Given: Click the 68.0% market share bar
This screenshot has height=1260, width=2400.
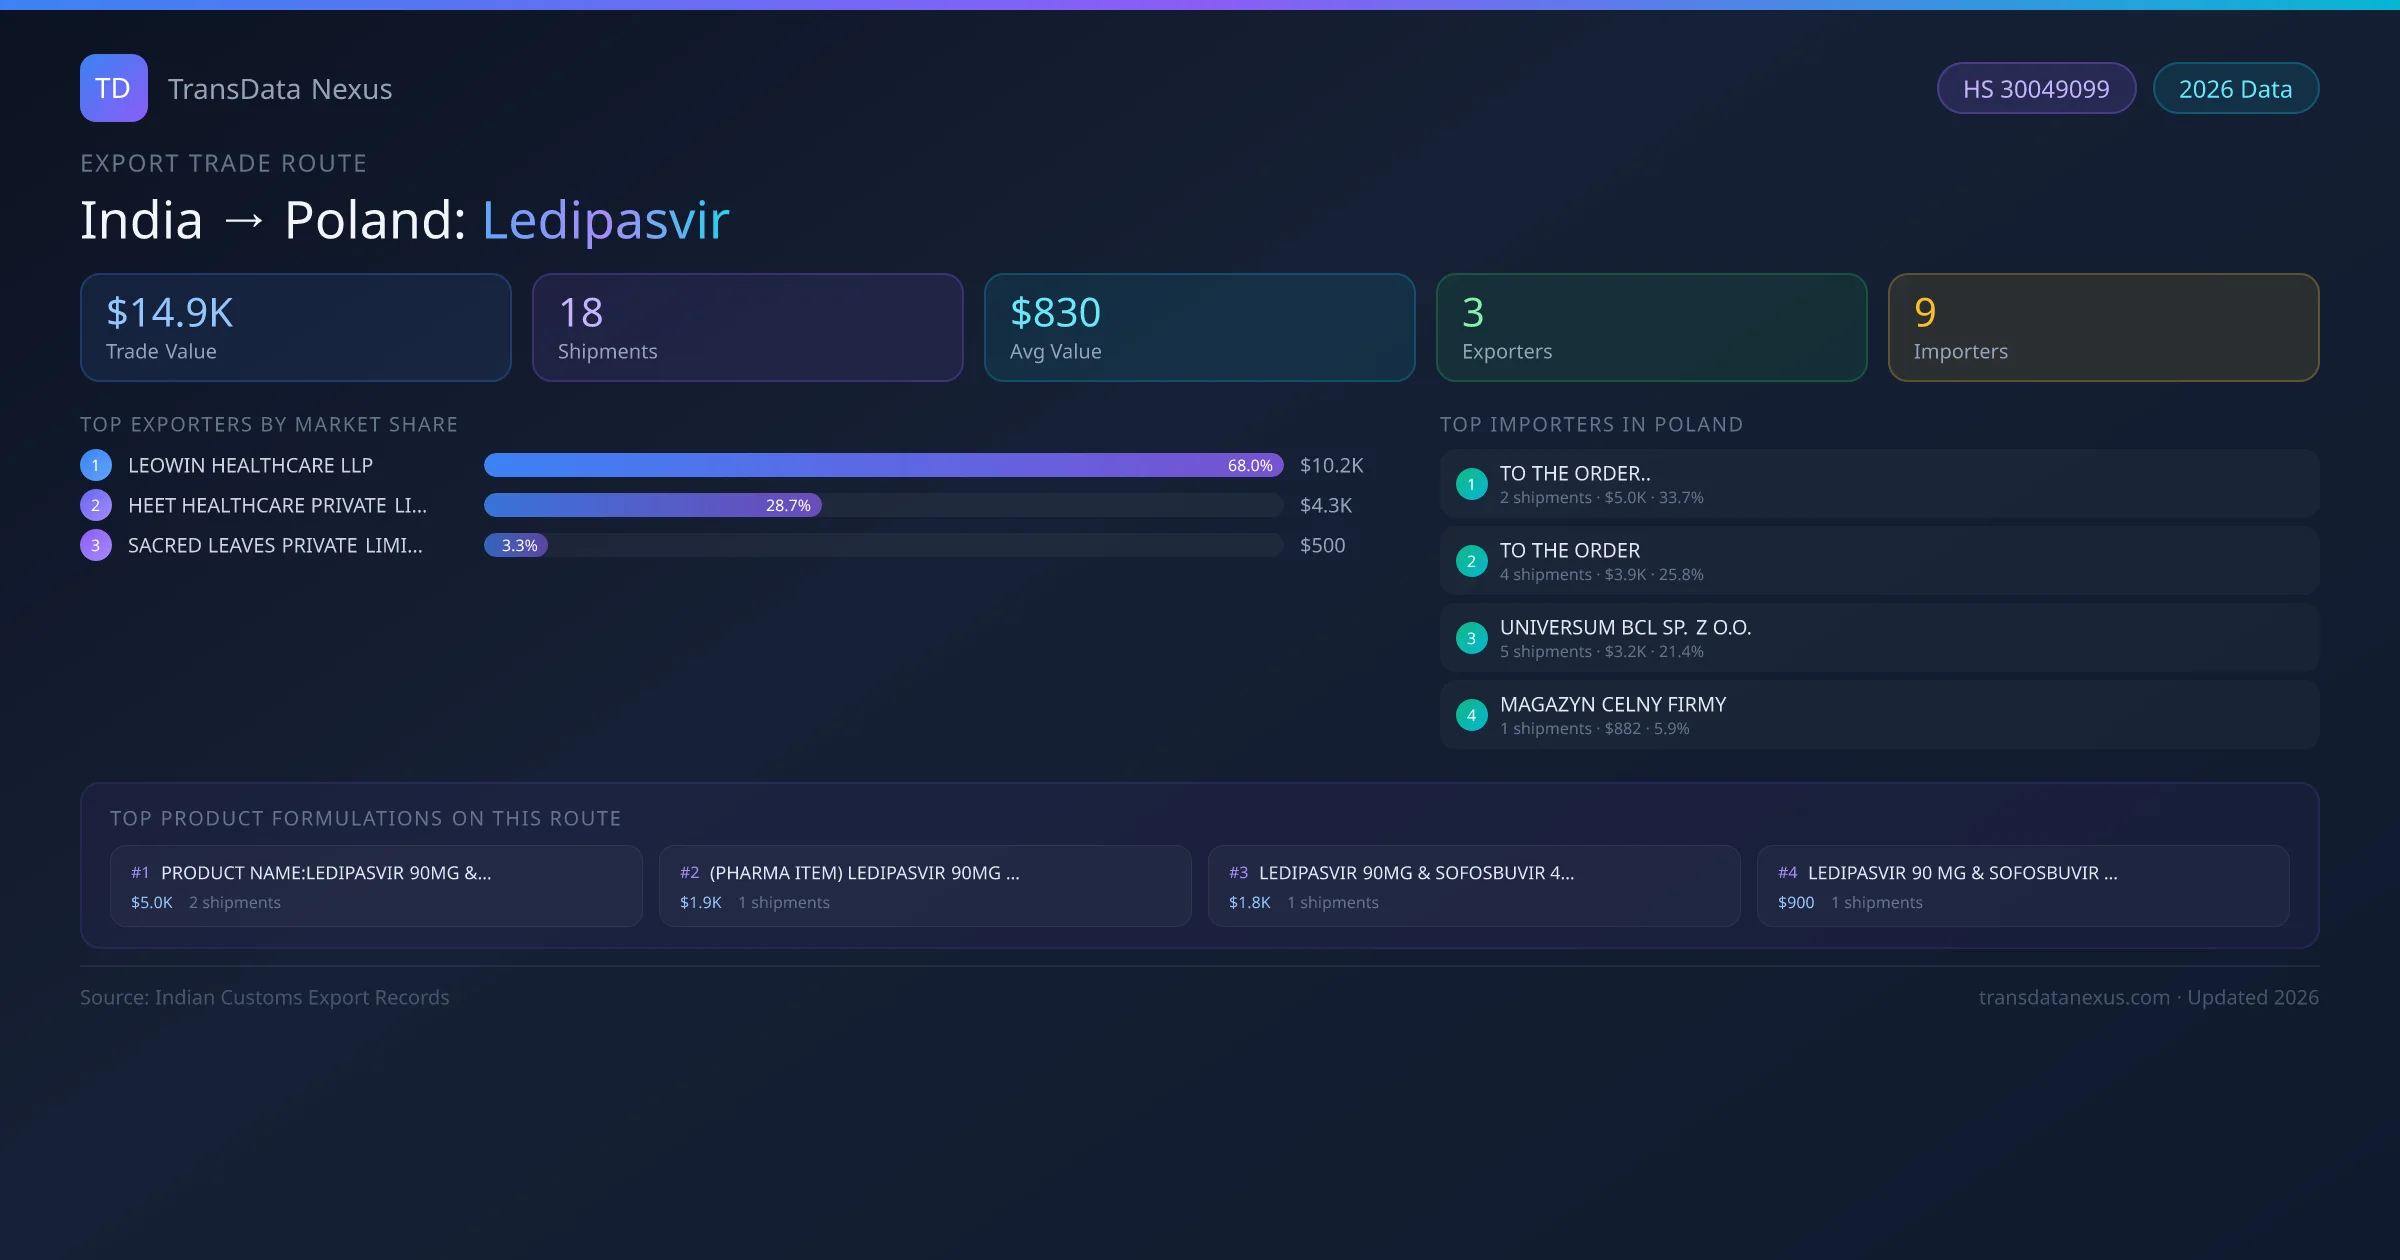Looking at the screenshot, I should coord(883,465).
